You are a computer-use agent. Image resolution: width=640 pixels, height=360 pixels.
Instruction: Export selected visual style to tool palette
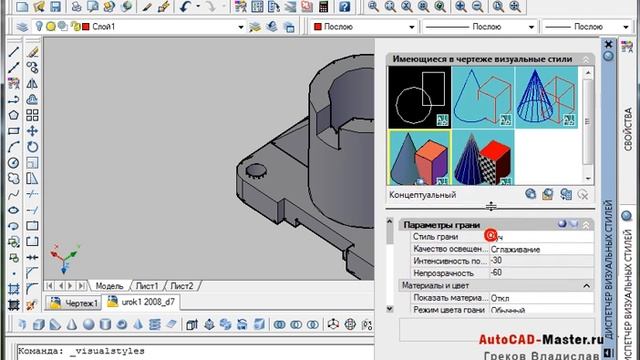coord(566,194)
